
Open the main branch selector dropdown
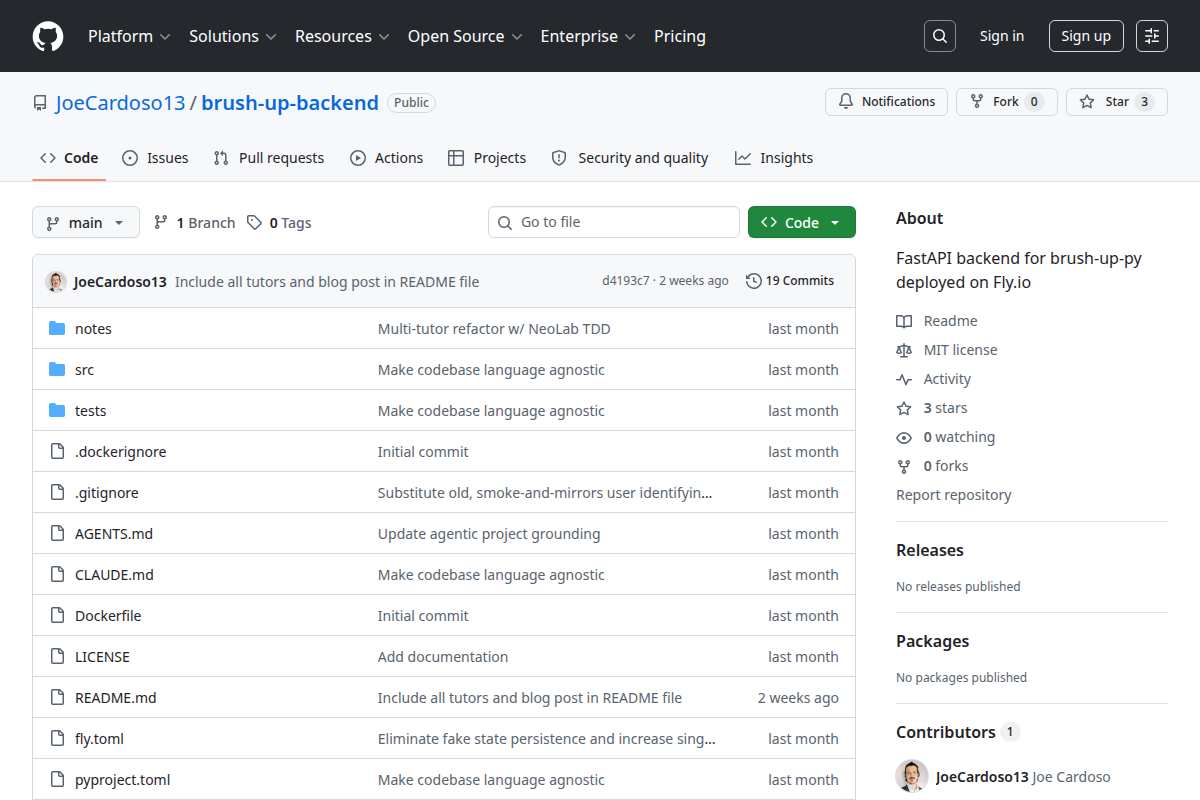[x=86, y=222]
